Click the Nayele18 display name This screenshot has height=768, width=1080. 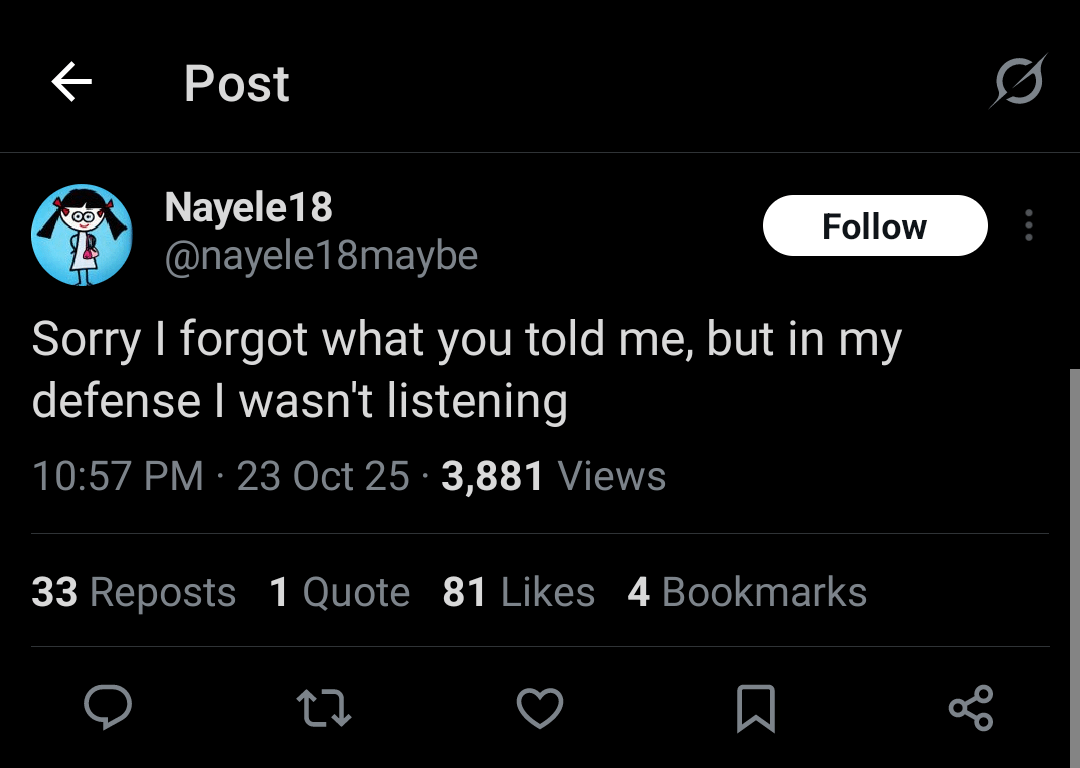[x=248, y=208]
